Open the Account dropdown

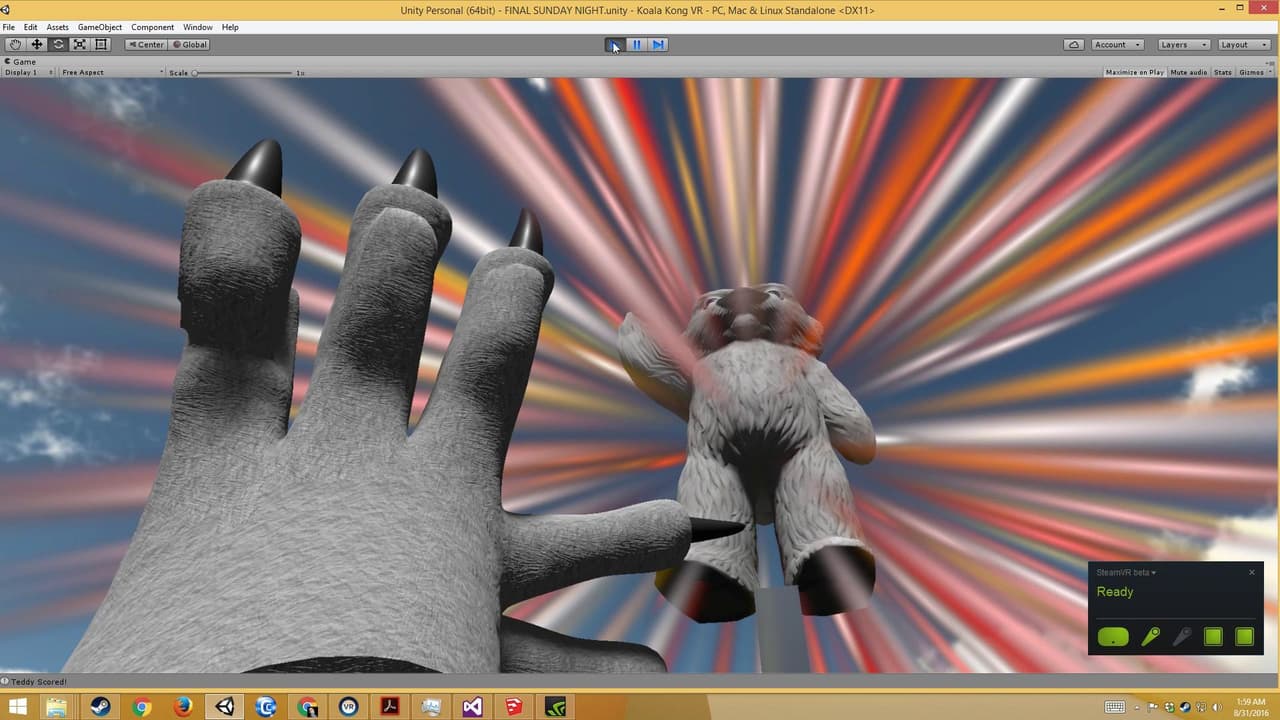(x=1116, y=45)
